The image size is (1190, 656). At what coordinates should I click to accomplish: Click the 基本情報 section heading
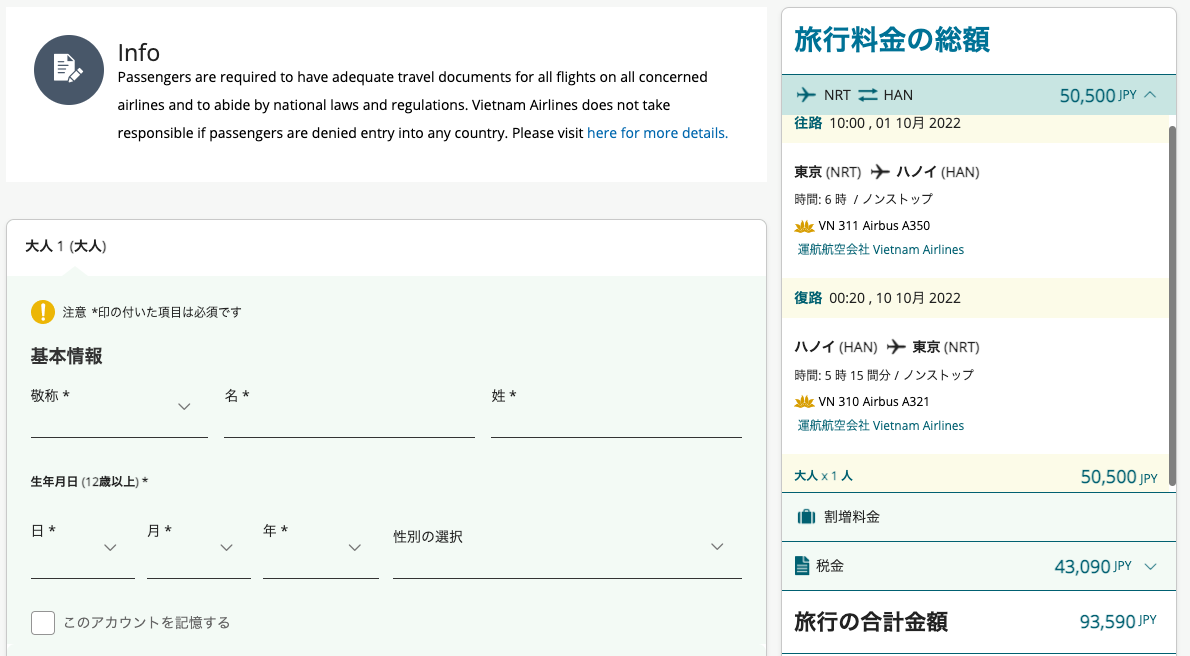pyautogui.click(x=66, y=356)
